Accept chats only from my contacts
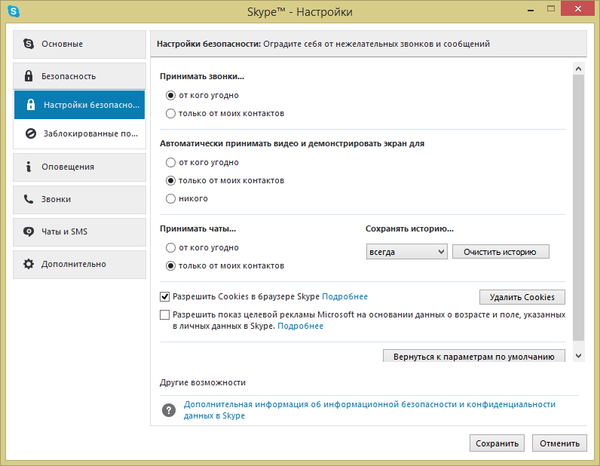This screenshot has width=600, height=466. [x=171, y=266]
